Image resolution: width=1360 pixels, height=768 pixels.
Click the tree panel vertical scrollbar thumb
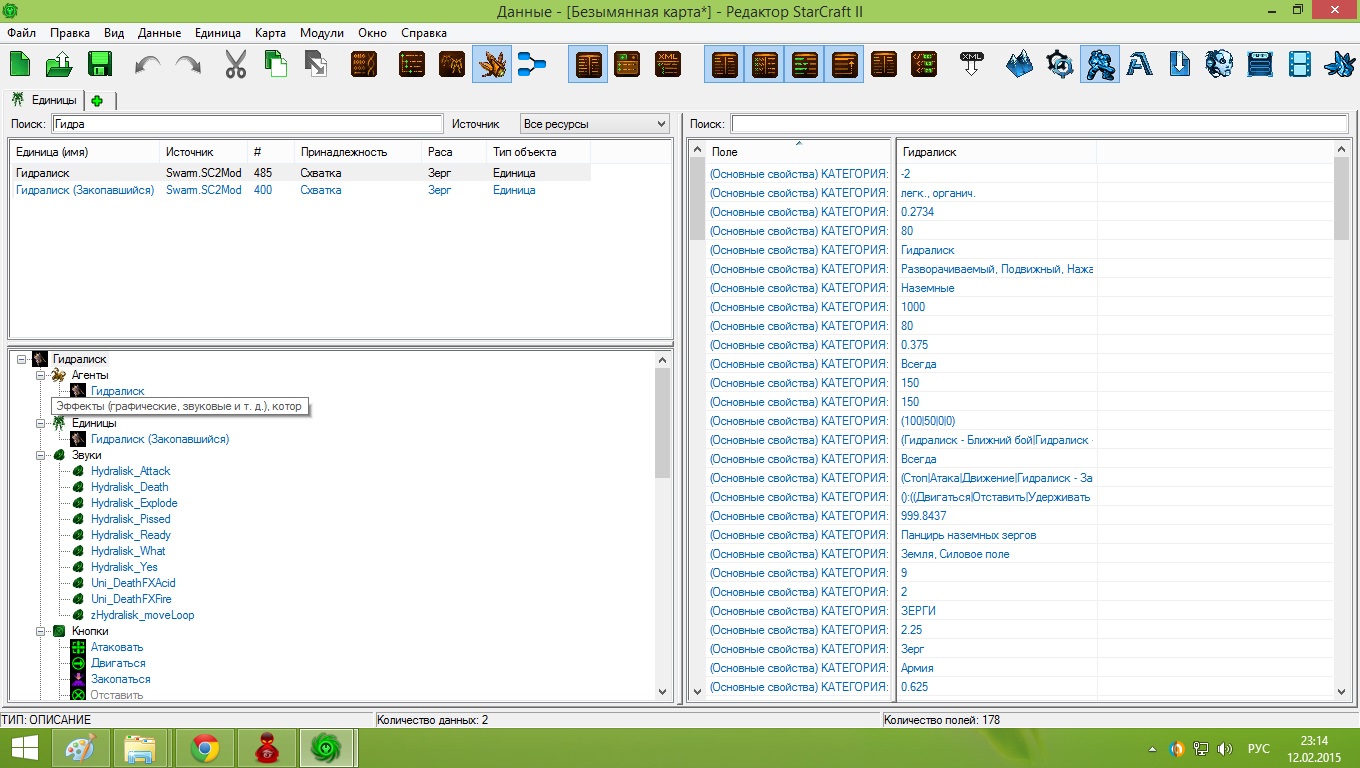pos(662,424)
